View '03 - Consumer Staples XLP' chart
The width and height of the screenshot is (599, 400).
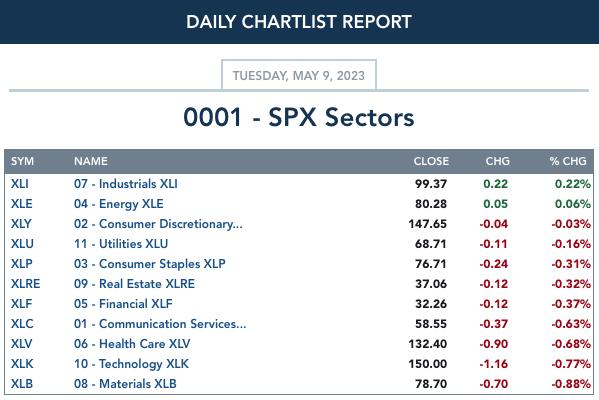point(149,264)
